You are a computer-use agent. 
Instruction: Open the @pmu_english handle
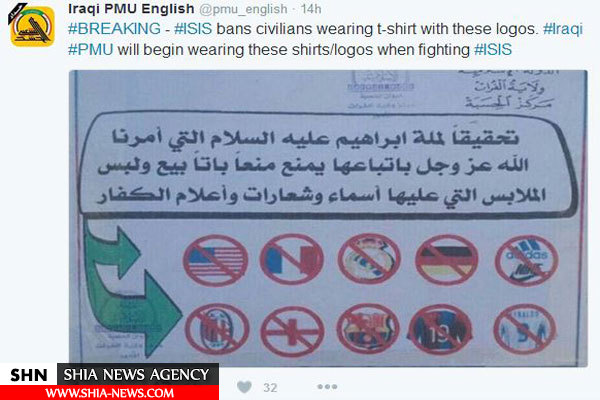pos(243,9)
